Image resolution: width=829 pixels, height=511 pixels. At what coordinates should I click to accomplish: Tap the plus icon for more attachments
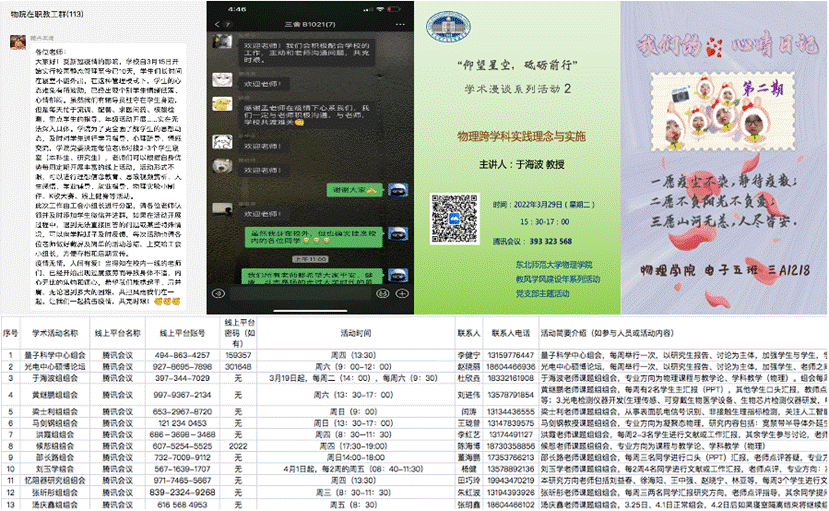click(402, 293)
